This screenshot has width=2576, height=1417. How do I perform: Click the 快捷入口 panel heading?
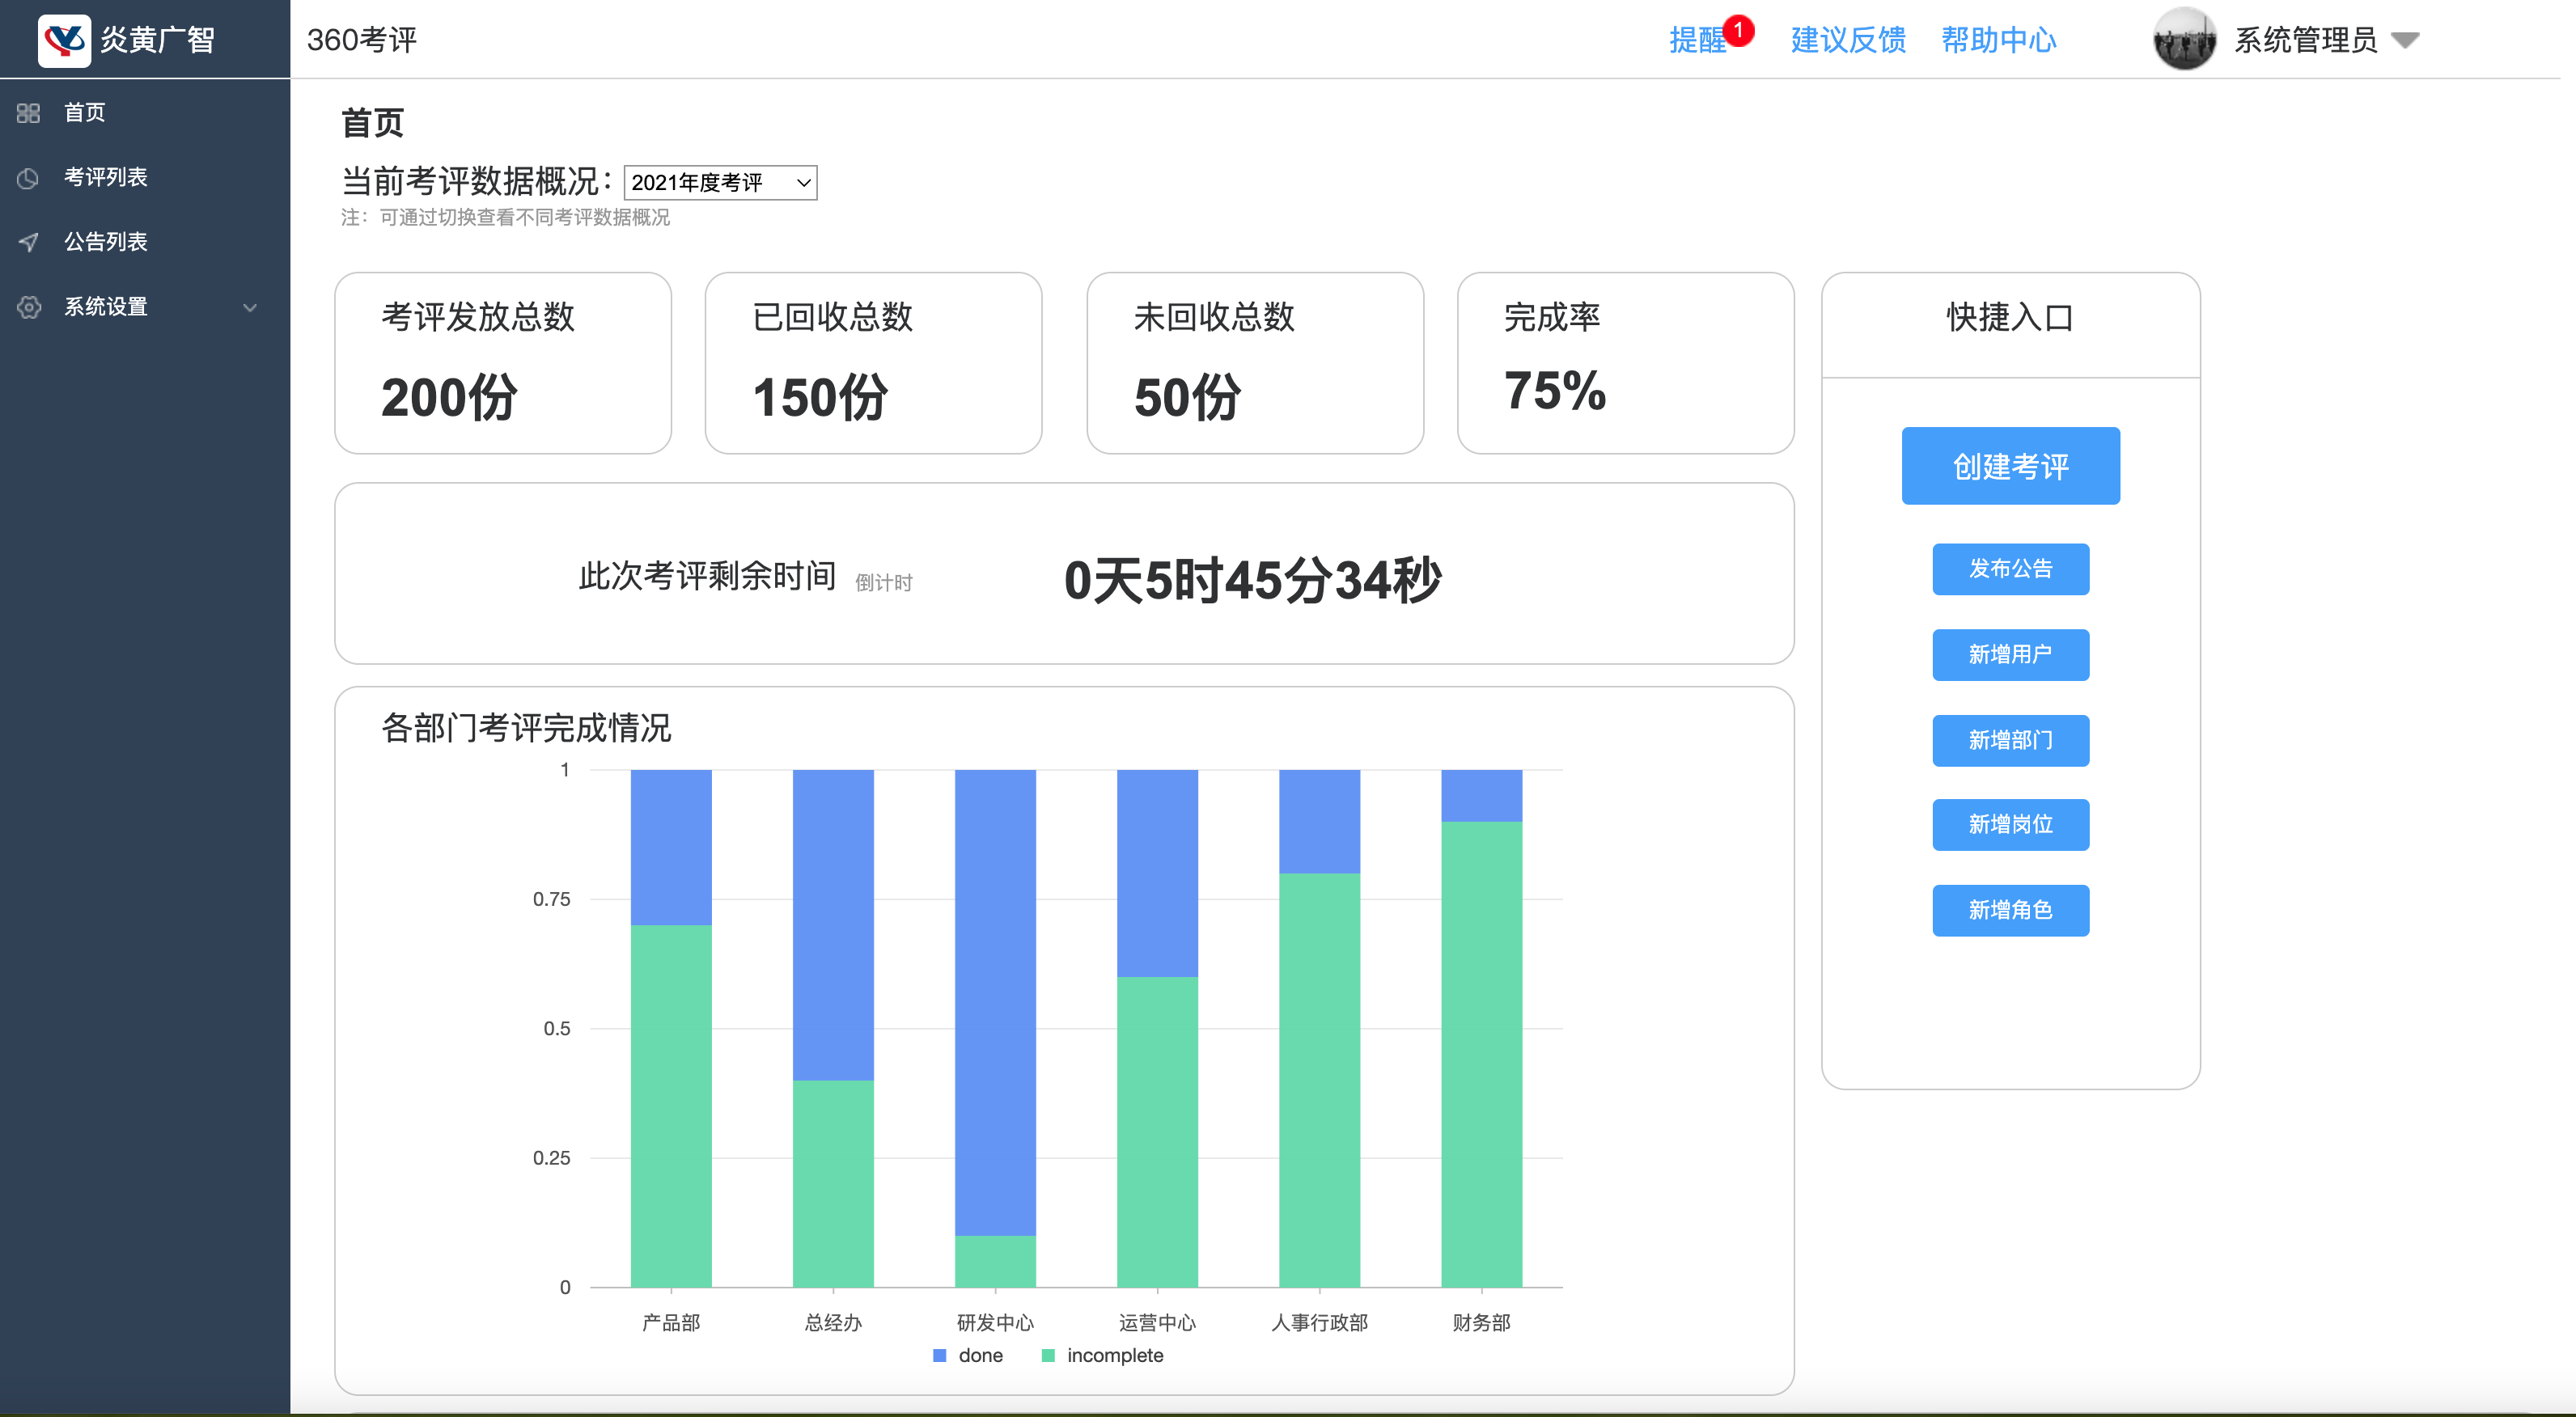[x=2010, y=317]
